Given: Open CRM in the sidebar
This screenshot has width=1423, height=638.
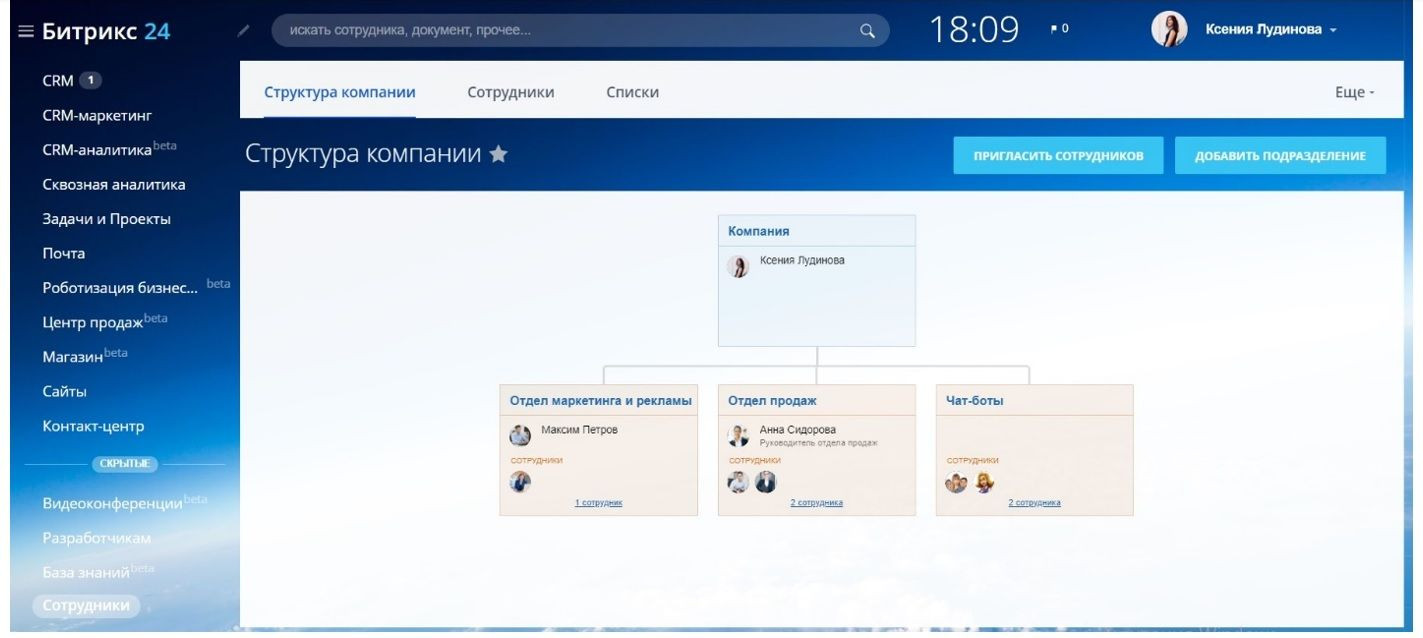Looking at the screenshot, I should [x=58, y=81].
